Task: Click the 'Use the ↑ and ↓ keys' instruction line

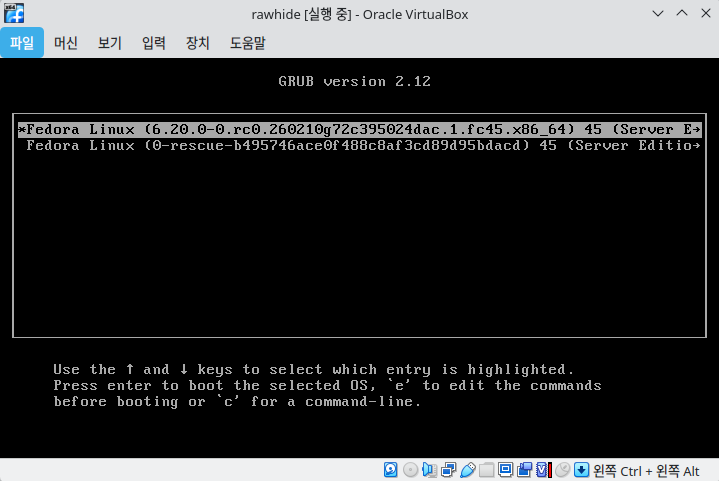Action: [x=313, y=370]
